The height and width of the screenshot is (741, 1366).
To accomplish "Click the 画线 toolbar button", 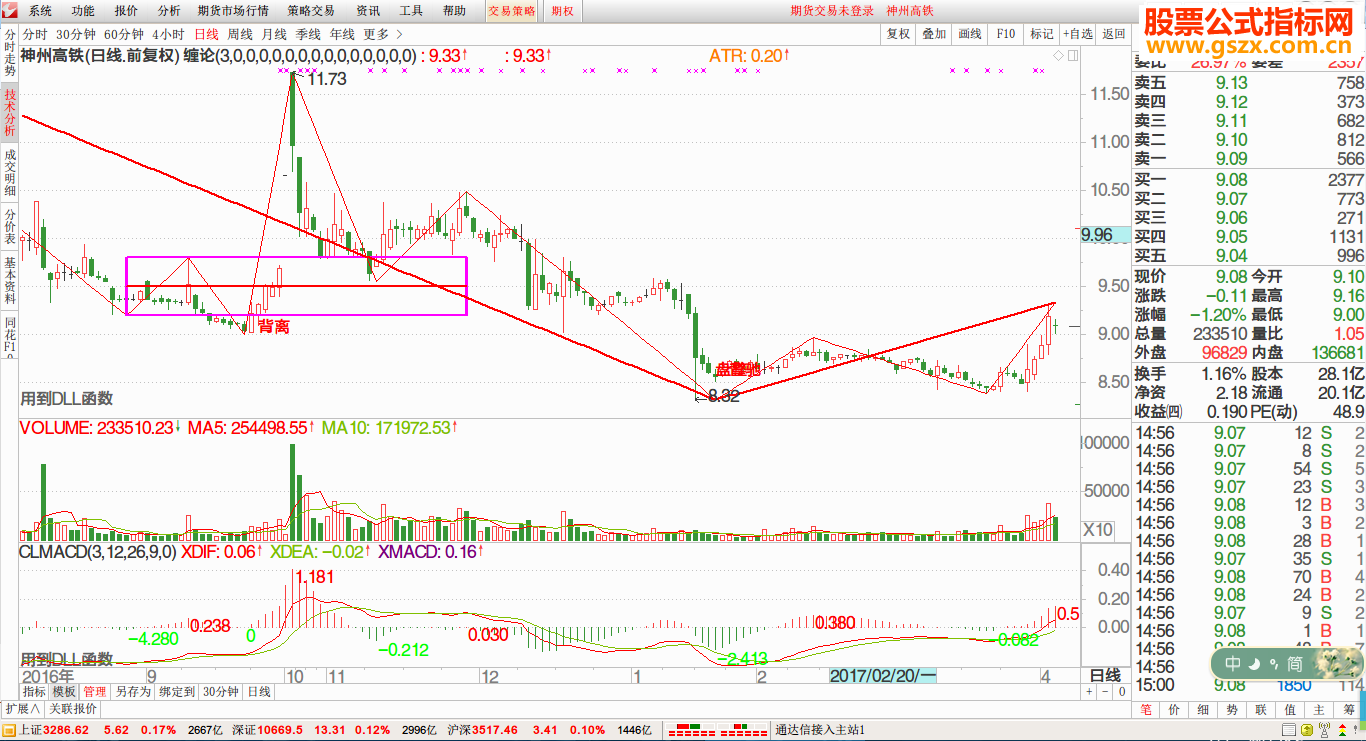I will point(970,34).
